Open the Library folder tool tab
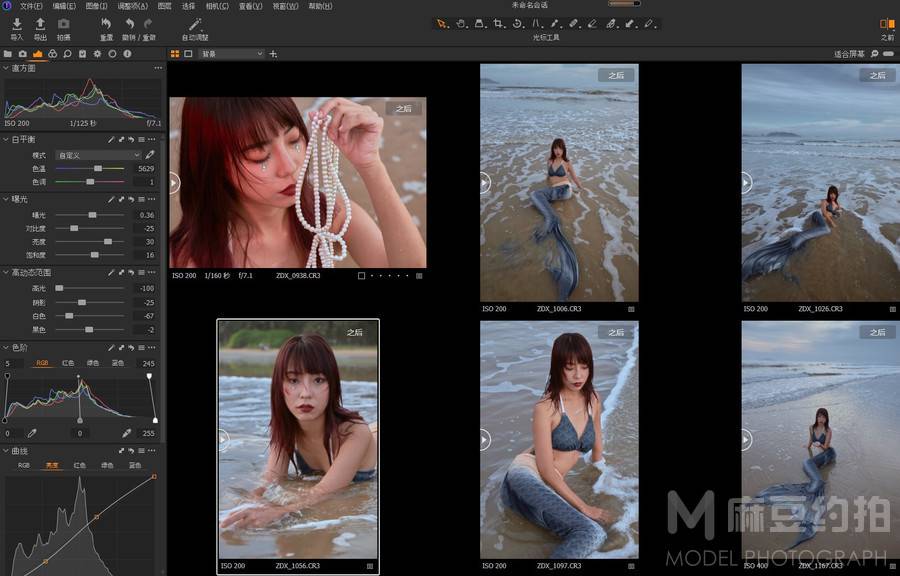The image size is (900, 576). tap(7, 54)
